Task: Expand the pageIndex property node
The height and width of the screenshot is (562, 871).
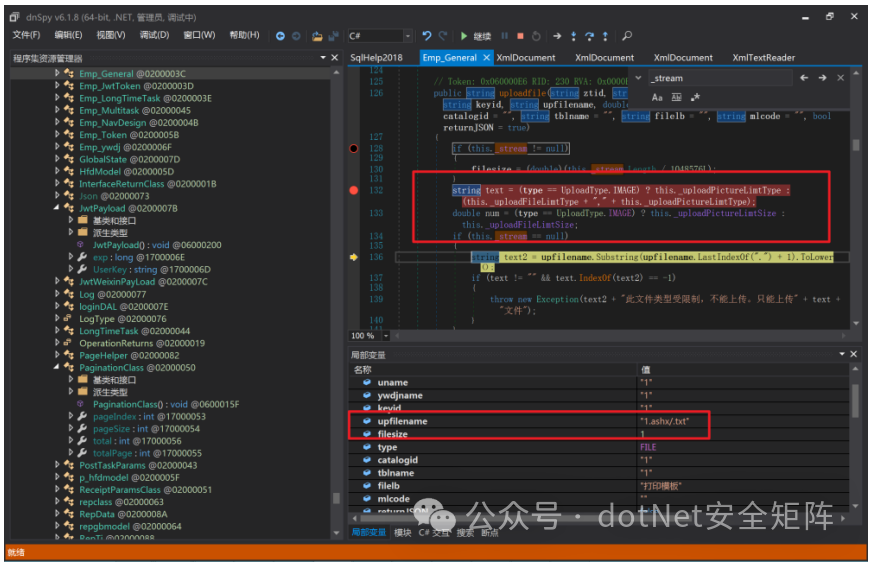Action: tap(71, 416)
